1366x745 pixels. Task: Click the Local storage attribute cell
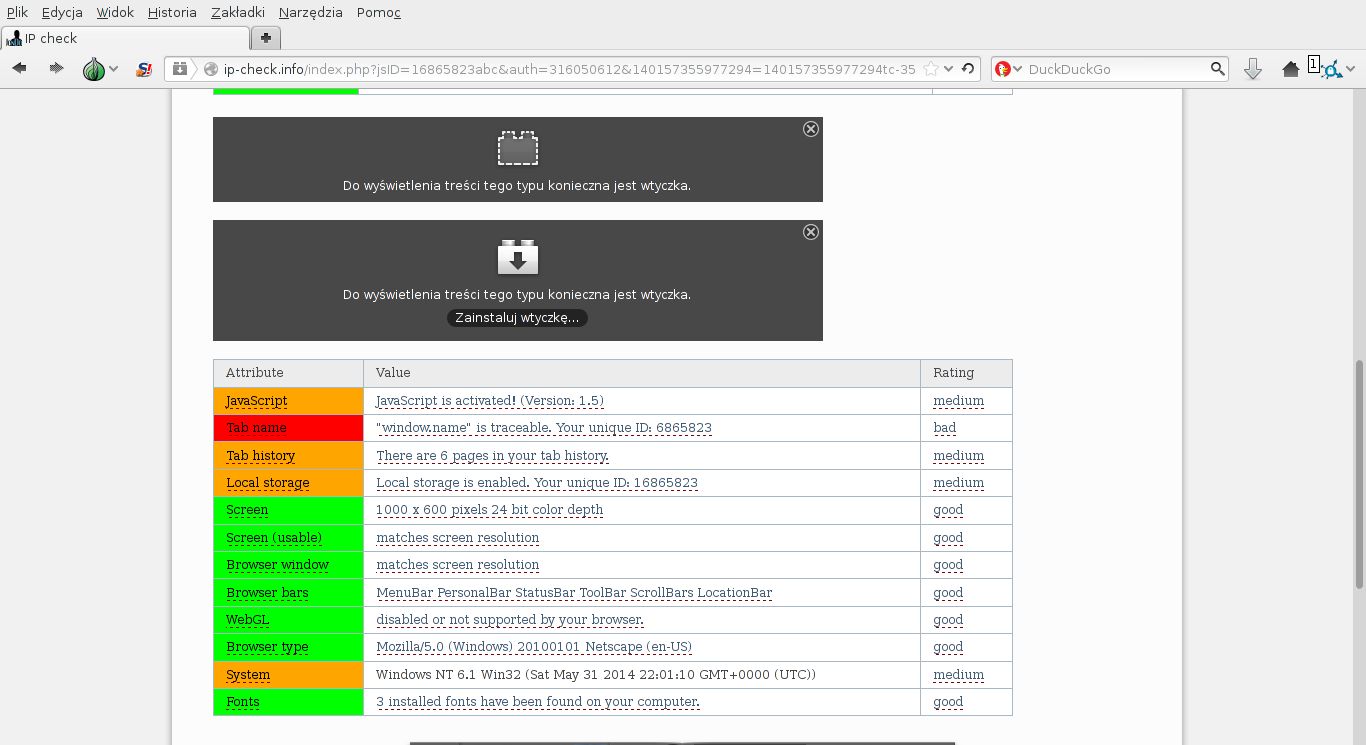click(x=288, y=483)
